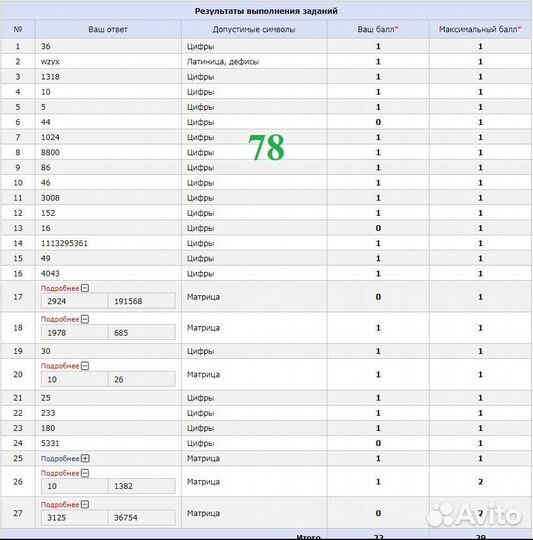Collapse details of task 26 via minus icon
This screenshot has width=533, height=540.
(x=85, y=473)
